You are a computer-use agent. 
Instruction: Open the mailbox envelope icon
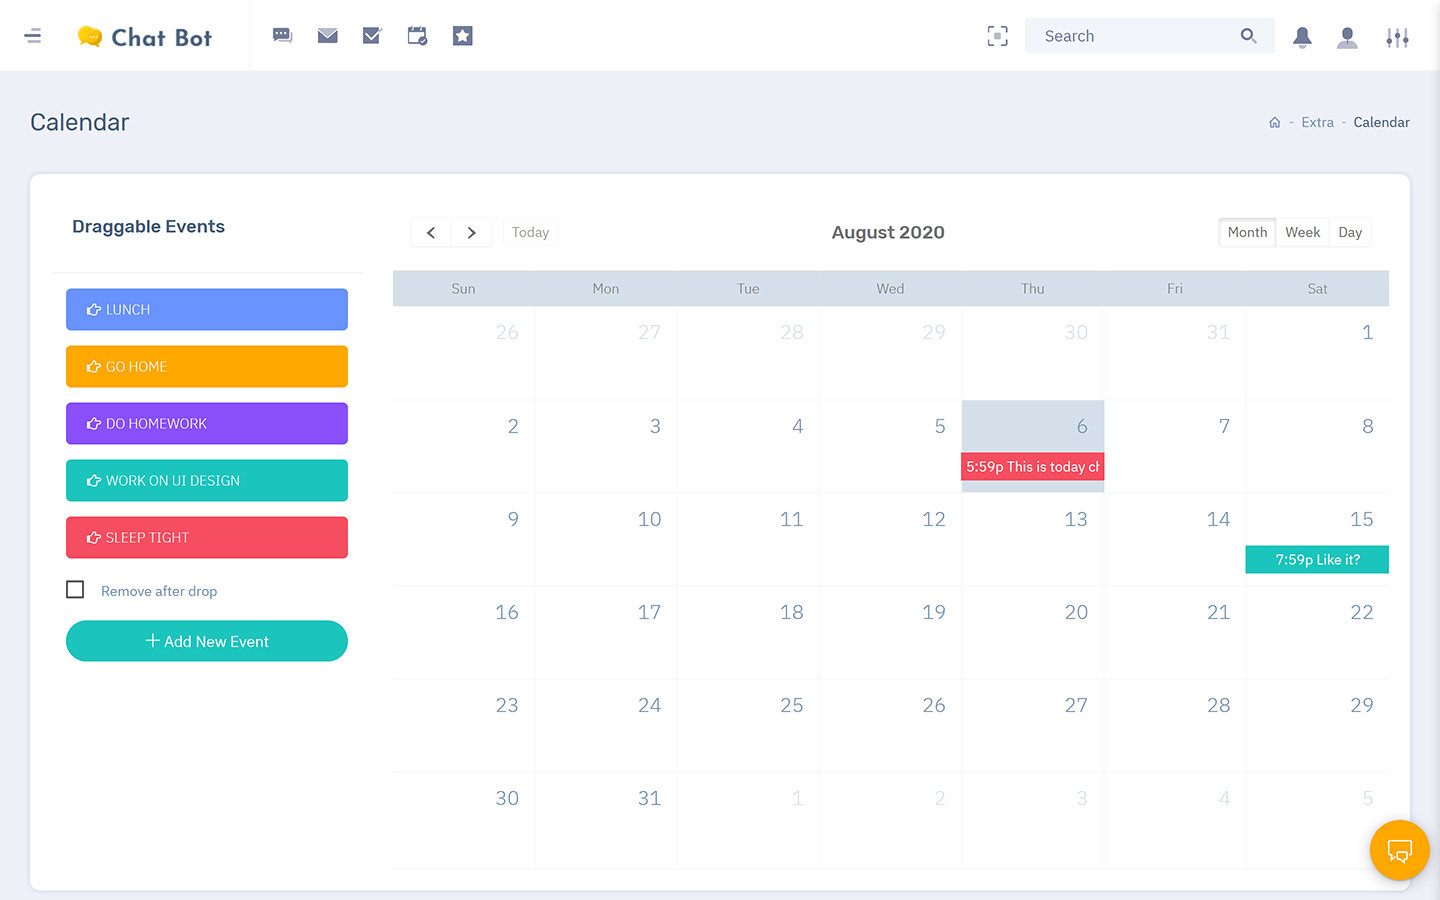pyautogui.click(x=328, y=36)
